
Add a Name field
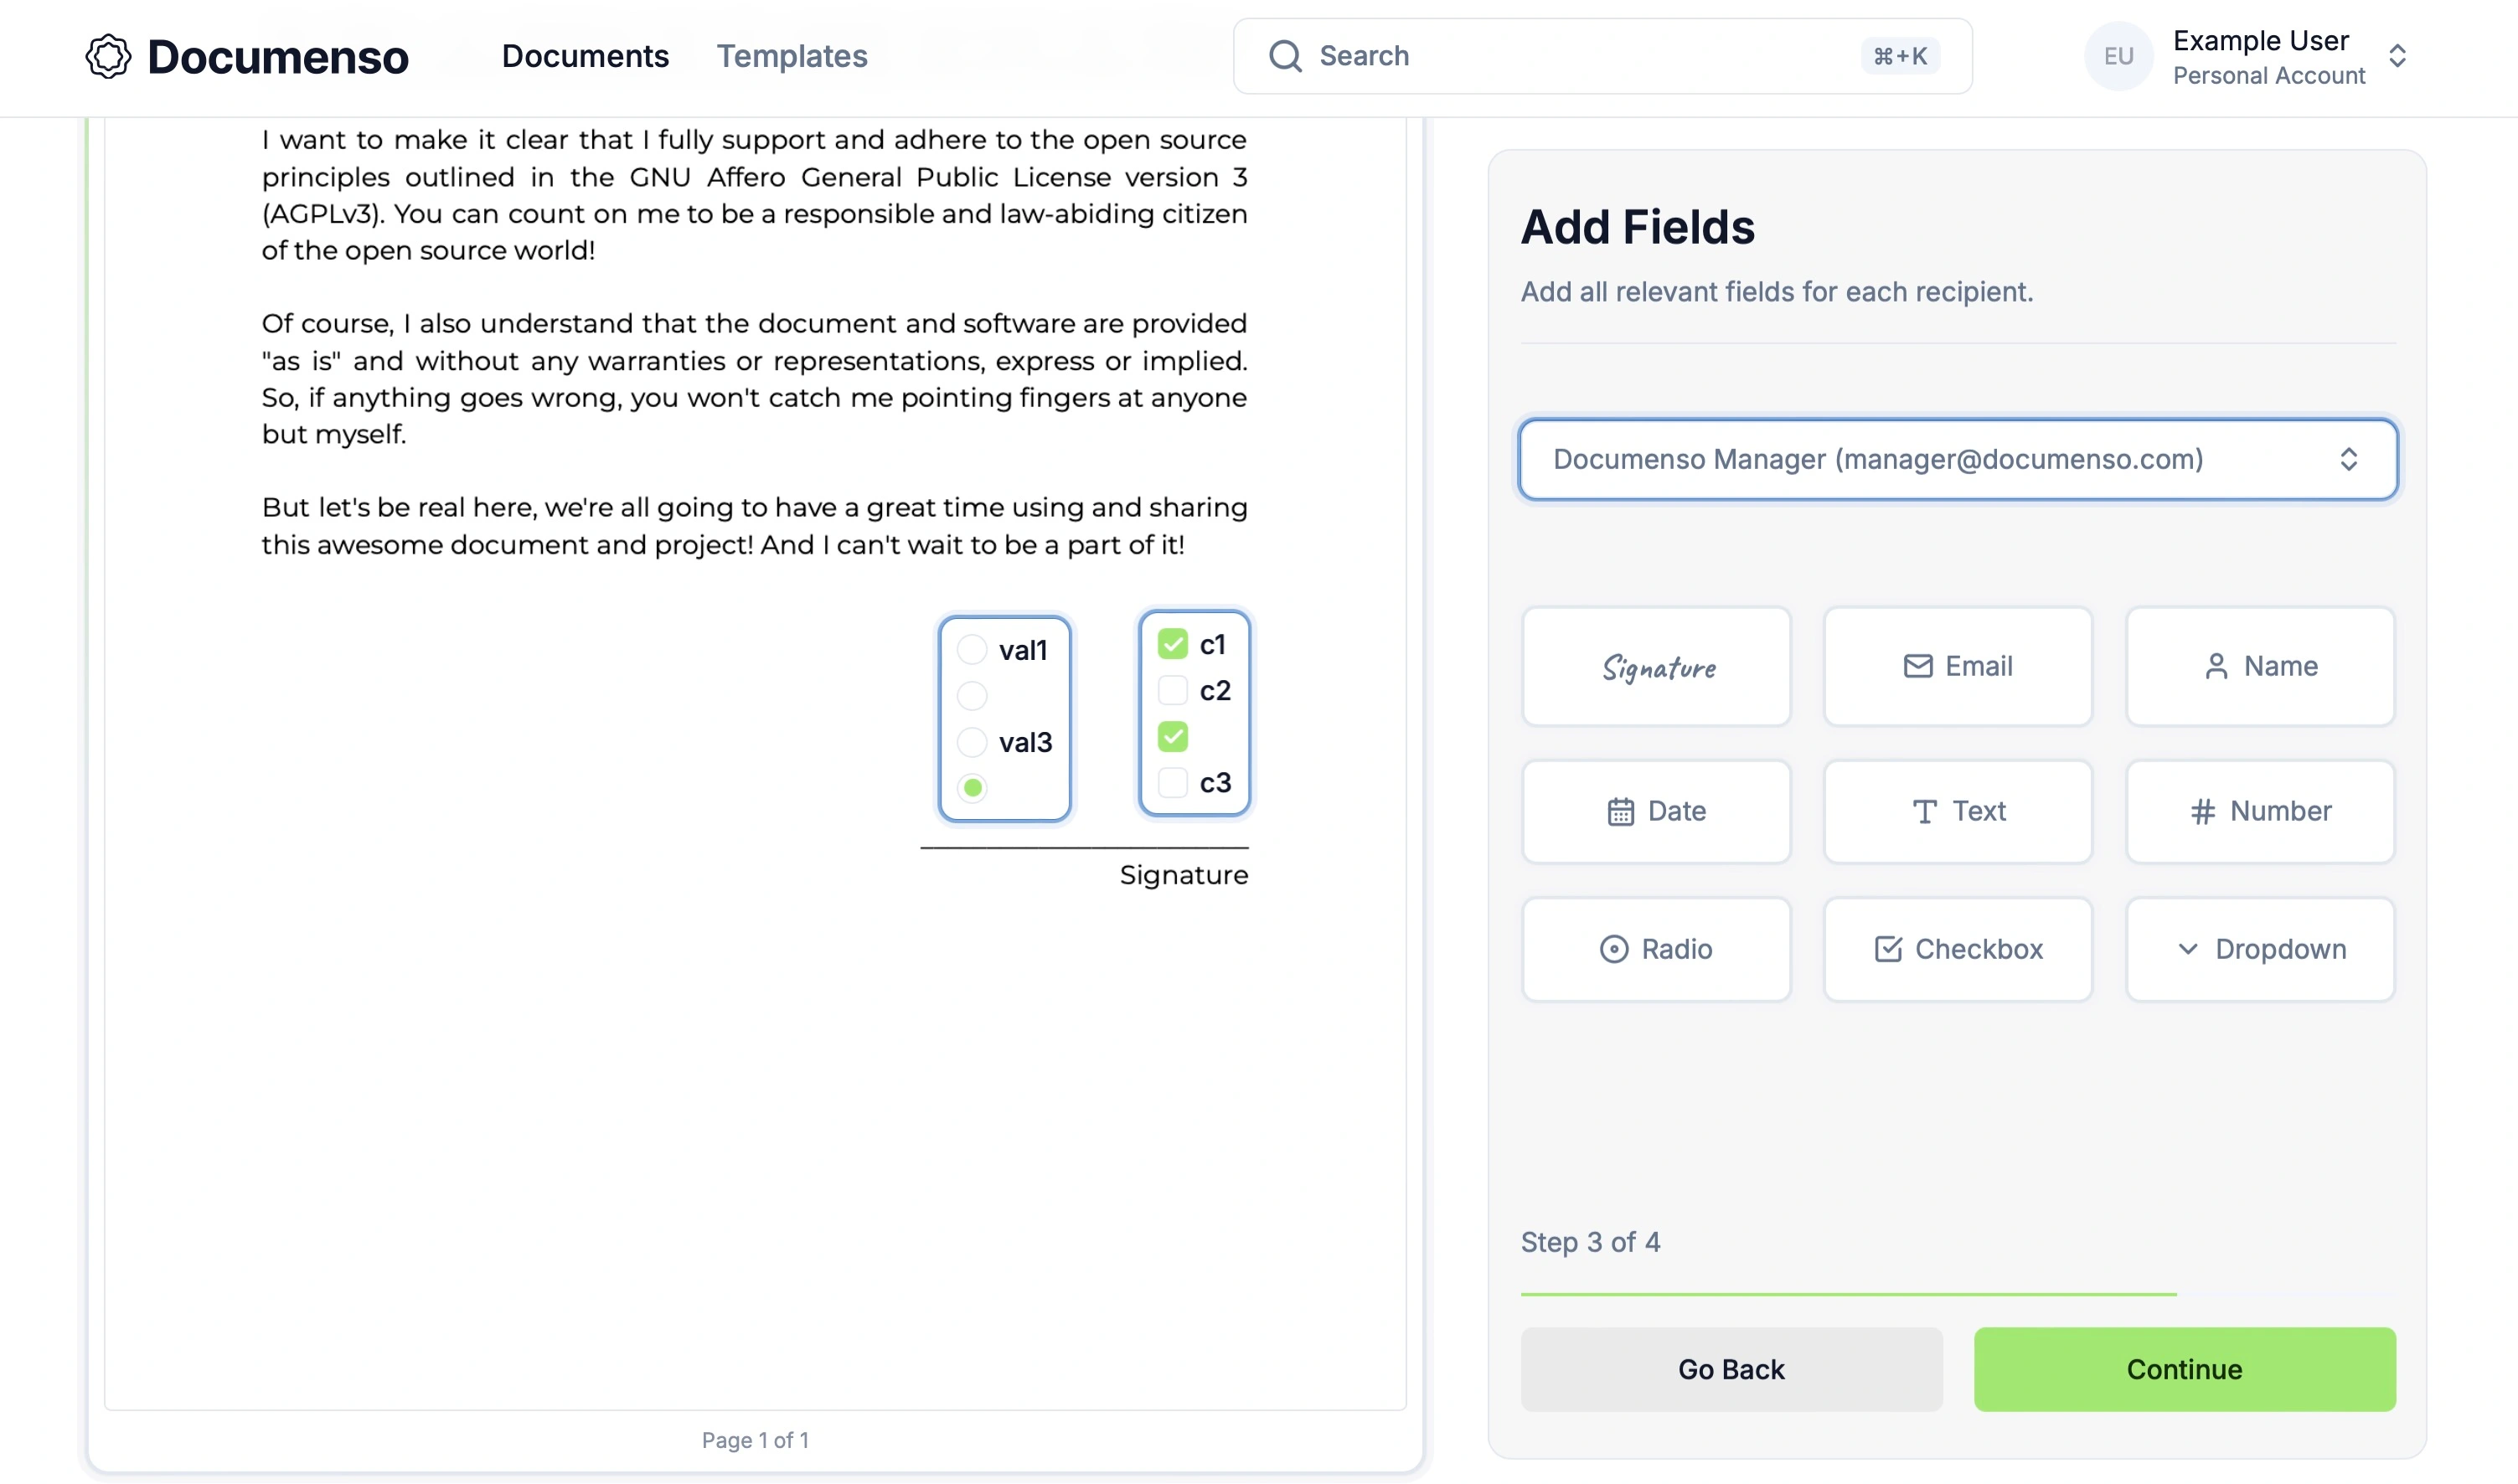[x=2259, y=666]
